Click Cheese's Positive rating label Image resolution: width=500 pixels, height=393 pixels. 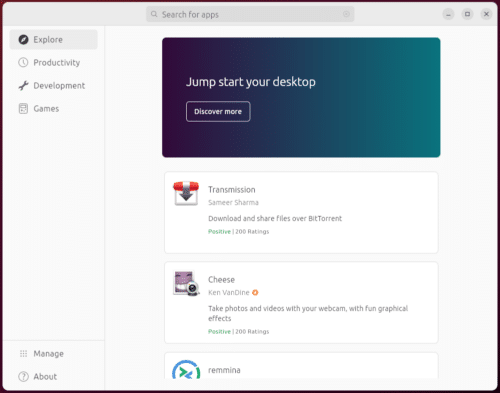[219, 332]
